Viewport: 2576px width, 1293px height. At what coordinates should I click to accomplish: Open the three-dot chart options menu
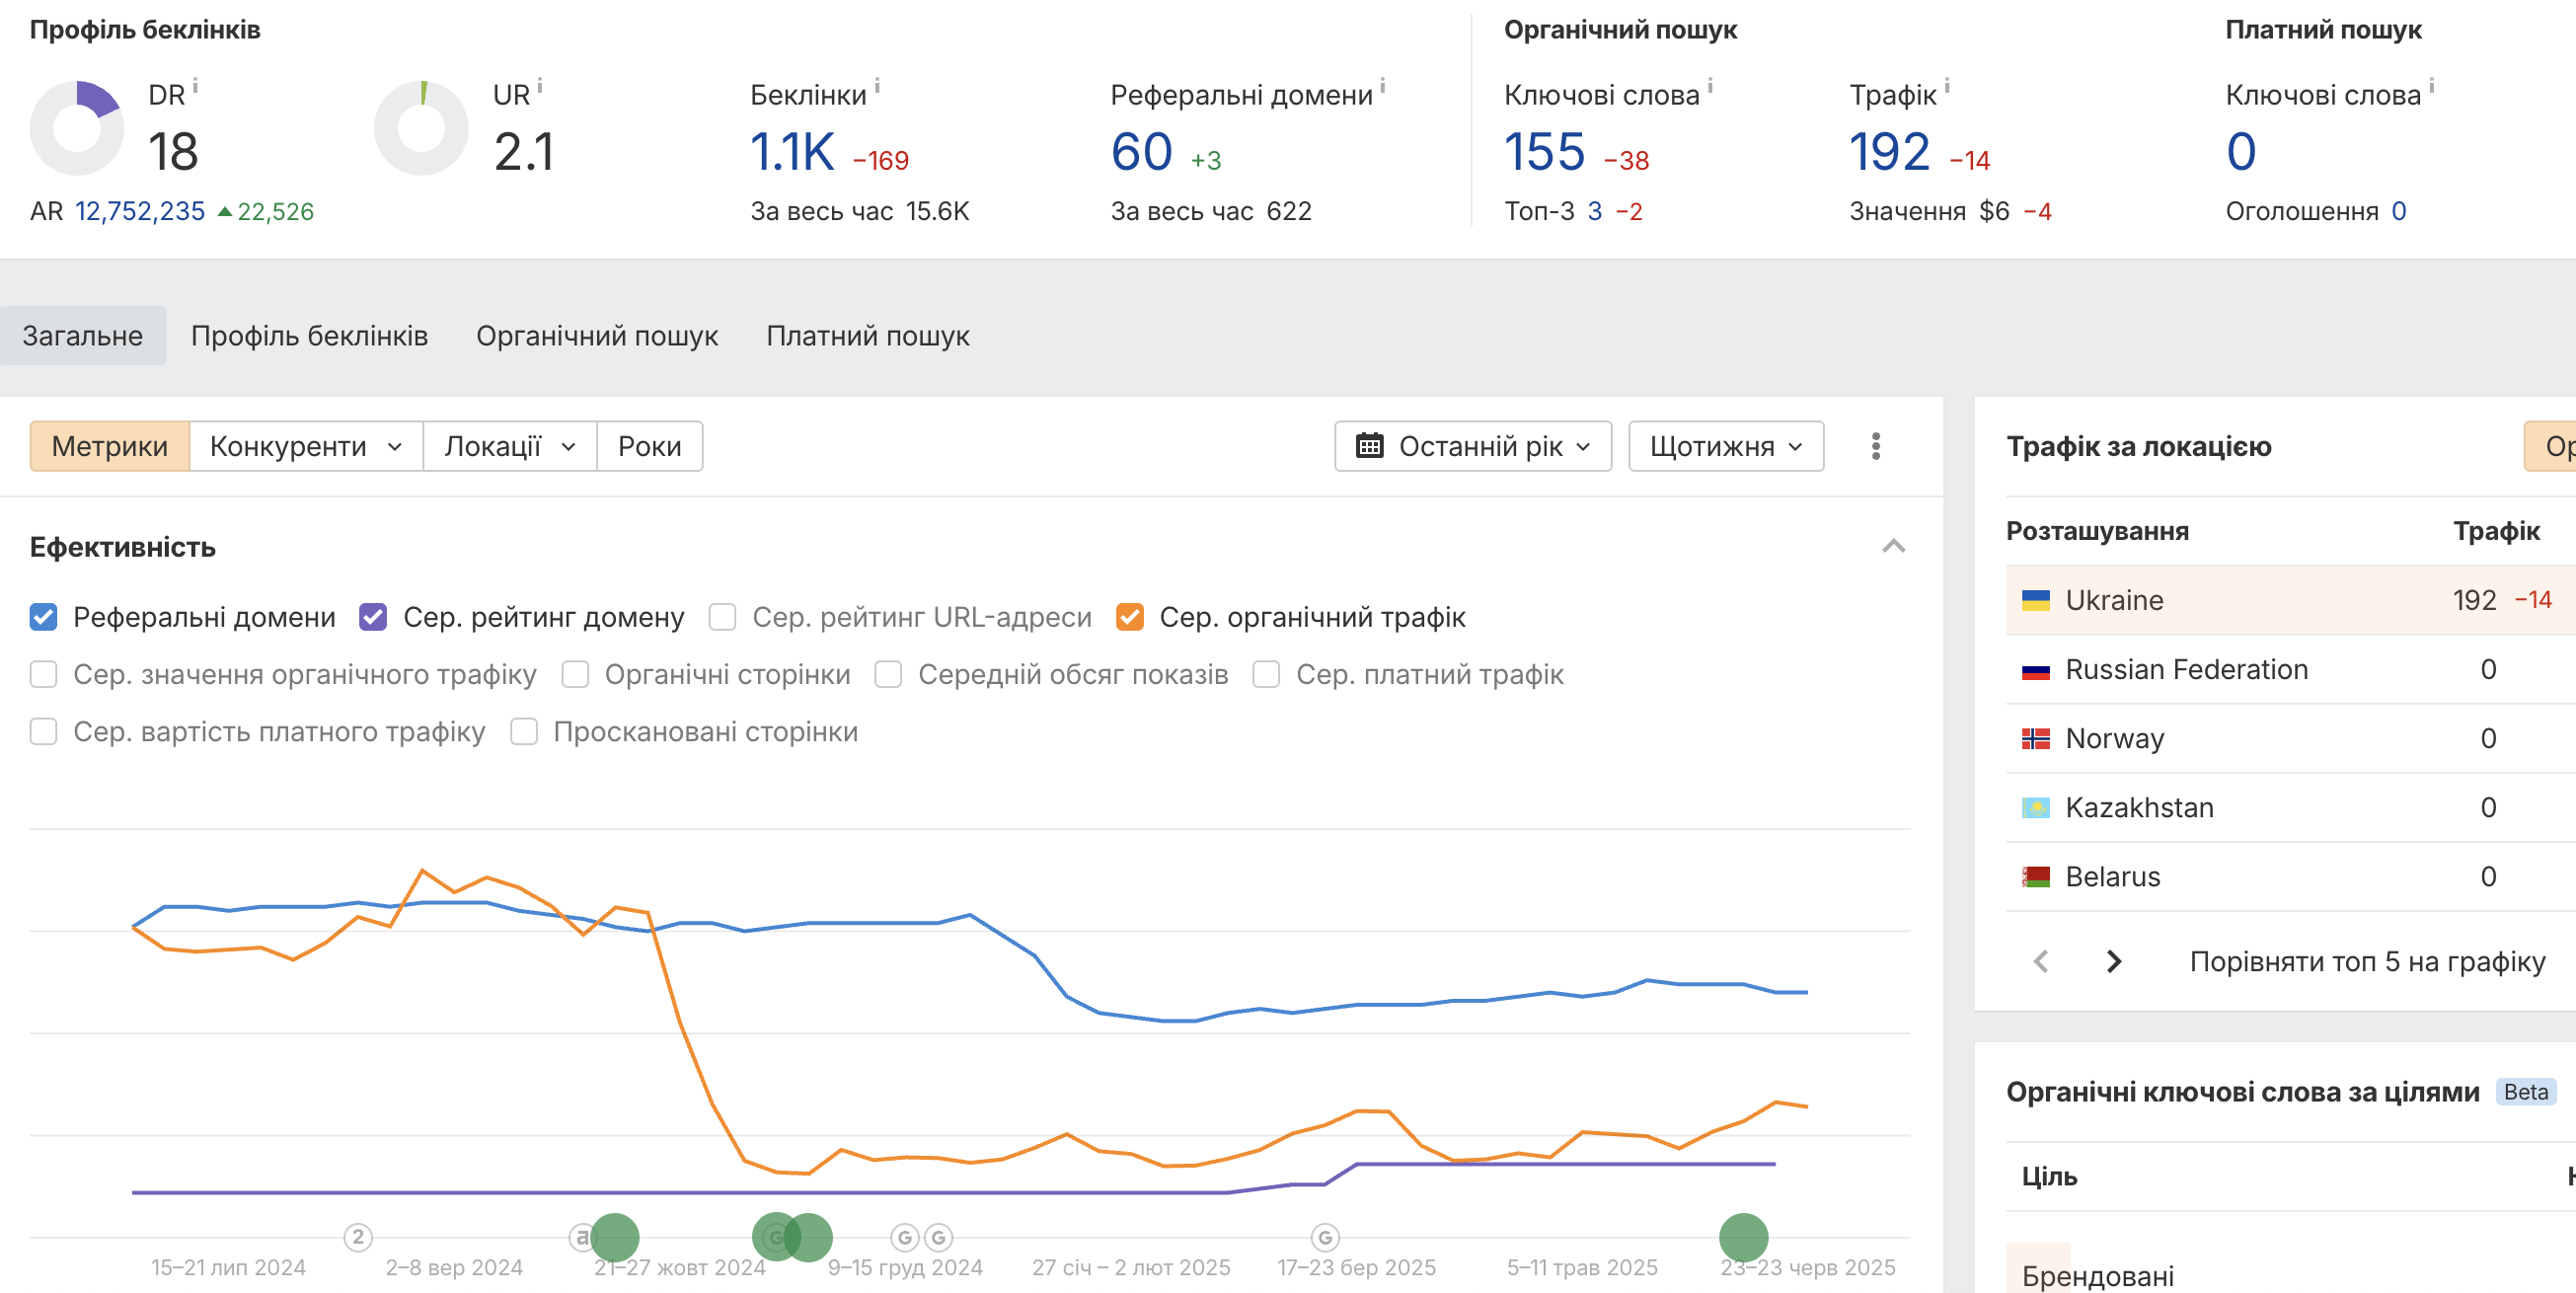1876,446
